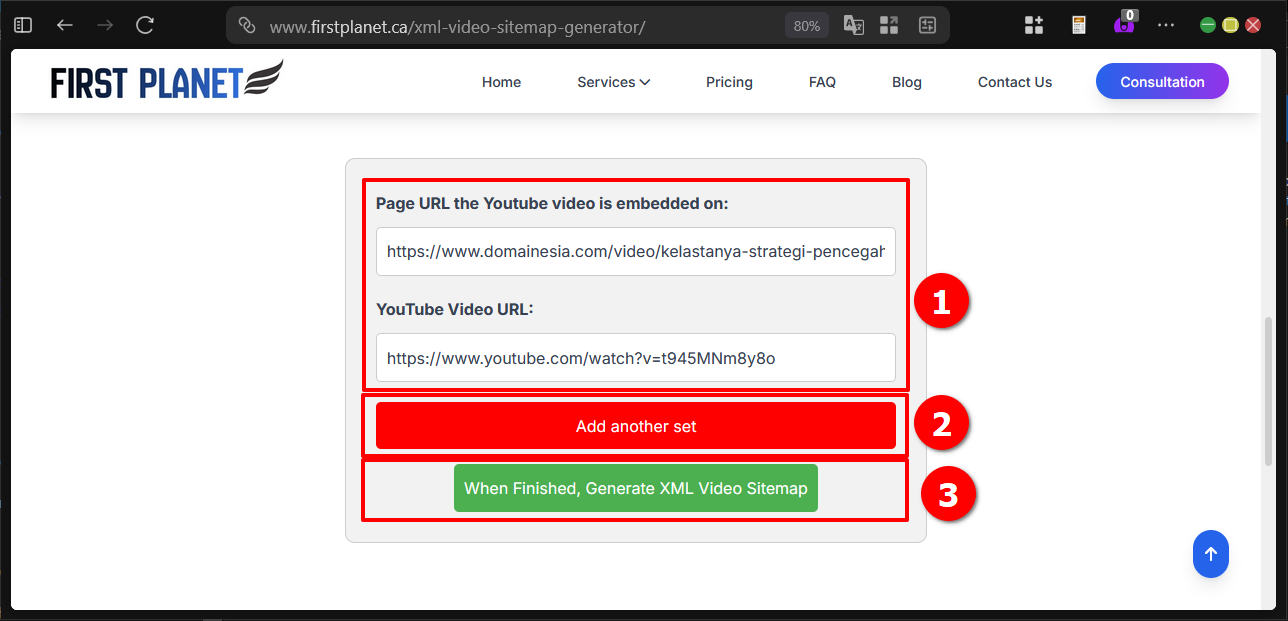Click the 80% zoom indicator
Viewport: 1288px width, 621px height.
(806, 25)
